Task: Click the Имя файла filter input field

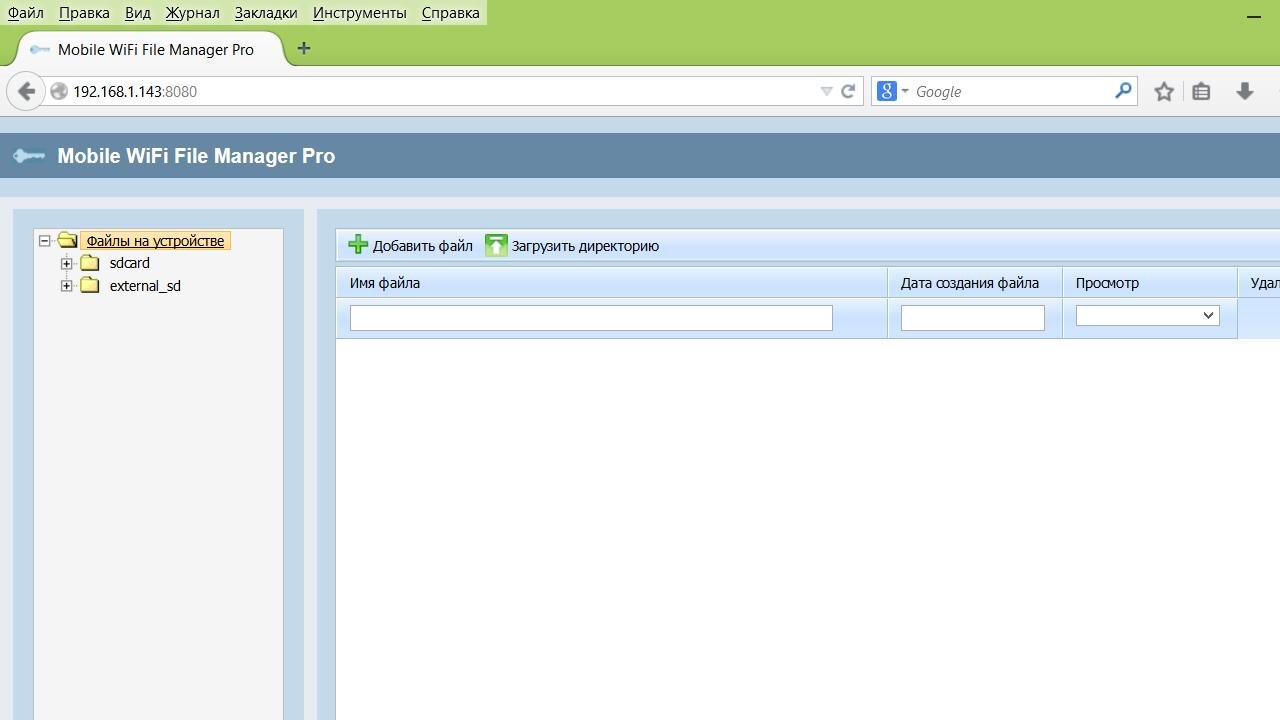Action: 591,318
